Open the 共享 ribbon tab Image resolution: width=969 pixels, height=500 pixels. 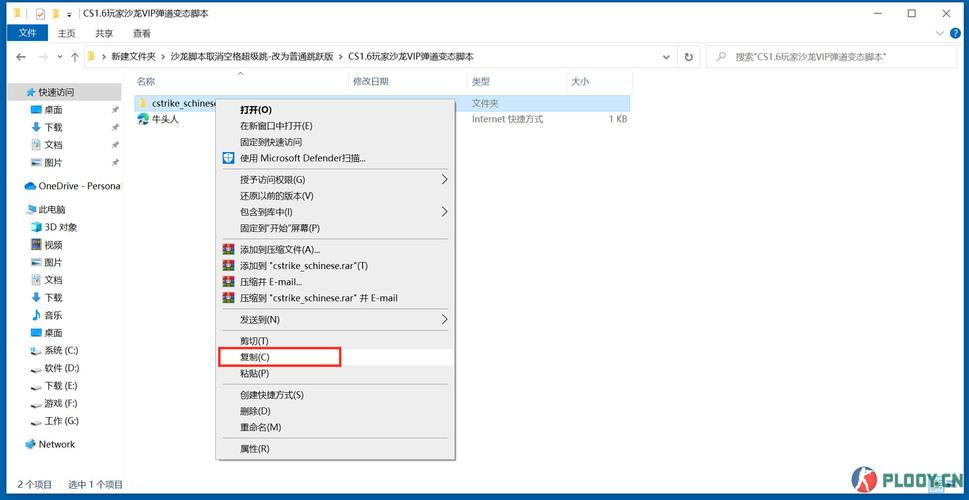click(x=104, y=33)
